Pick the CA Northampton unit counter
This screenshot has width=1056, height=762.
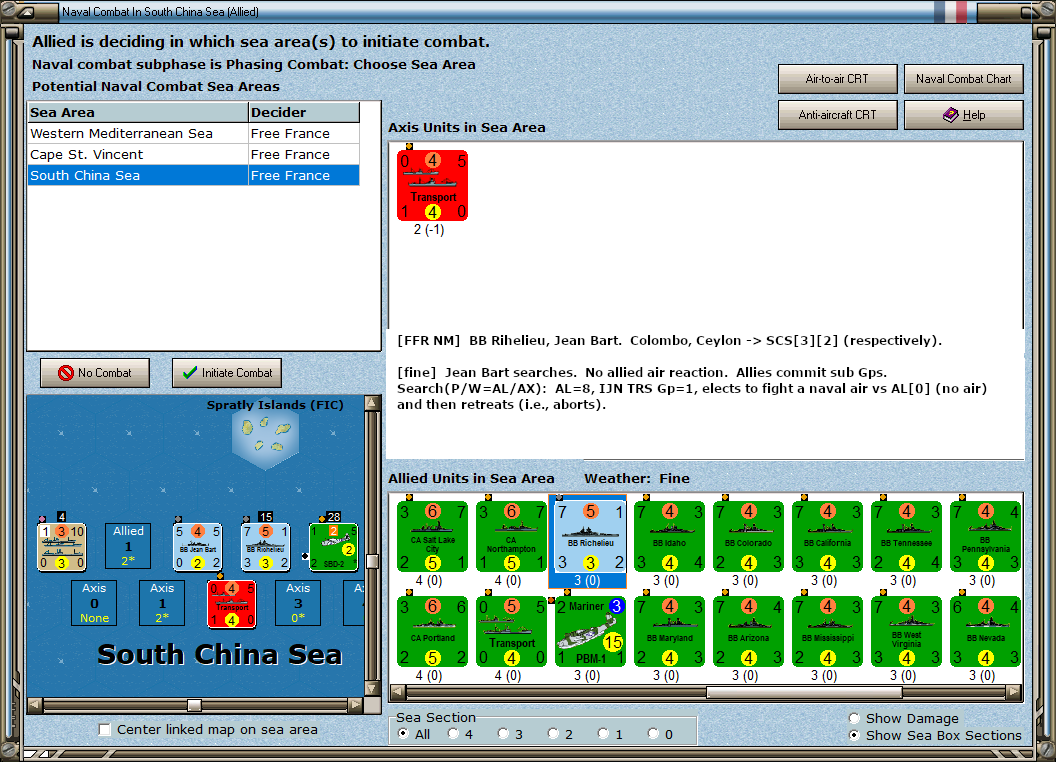tap(511, 536)
